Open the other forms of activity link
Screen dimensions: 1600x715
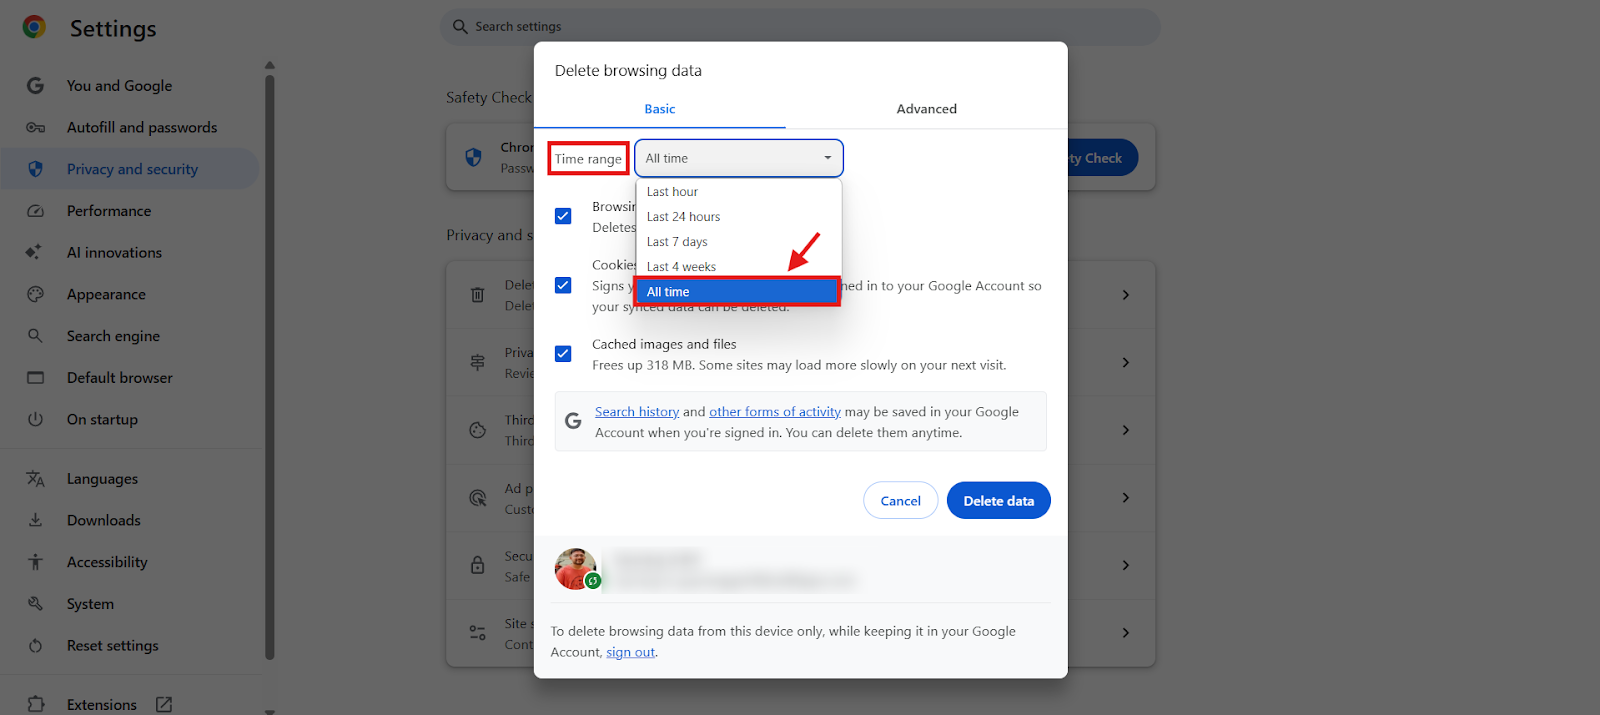point(775,412)
